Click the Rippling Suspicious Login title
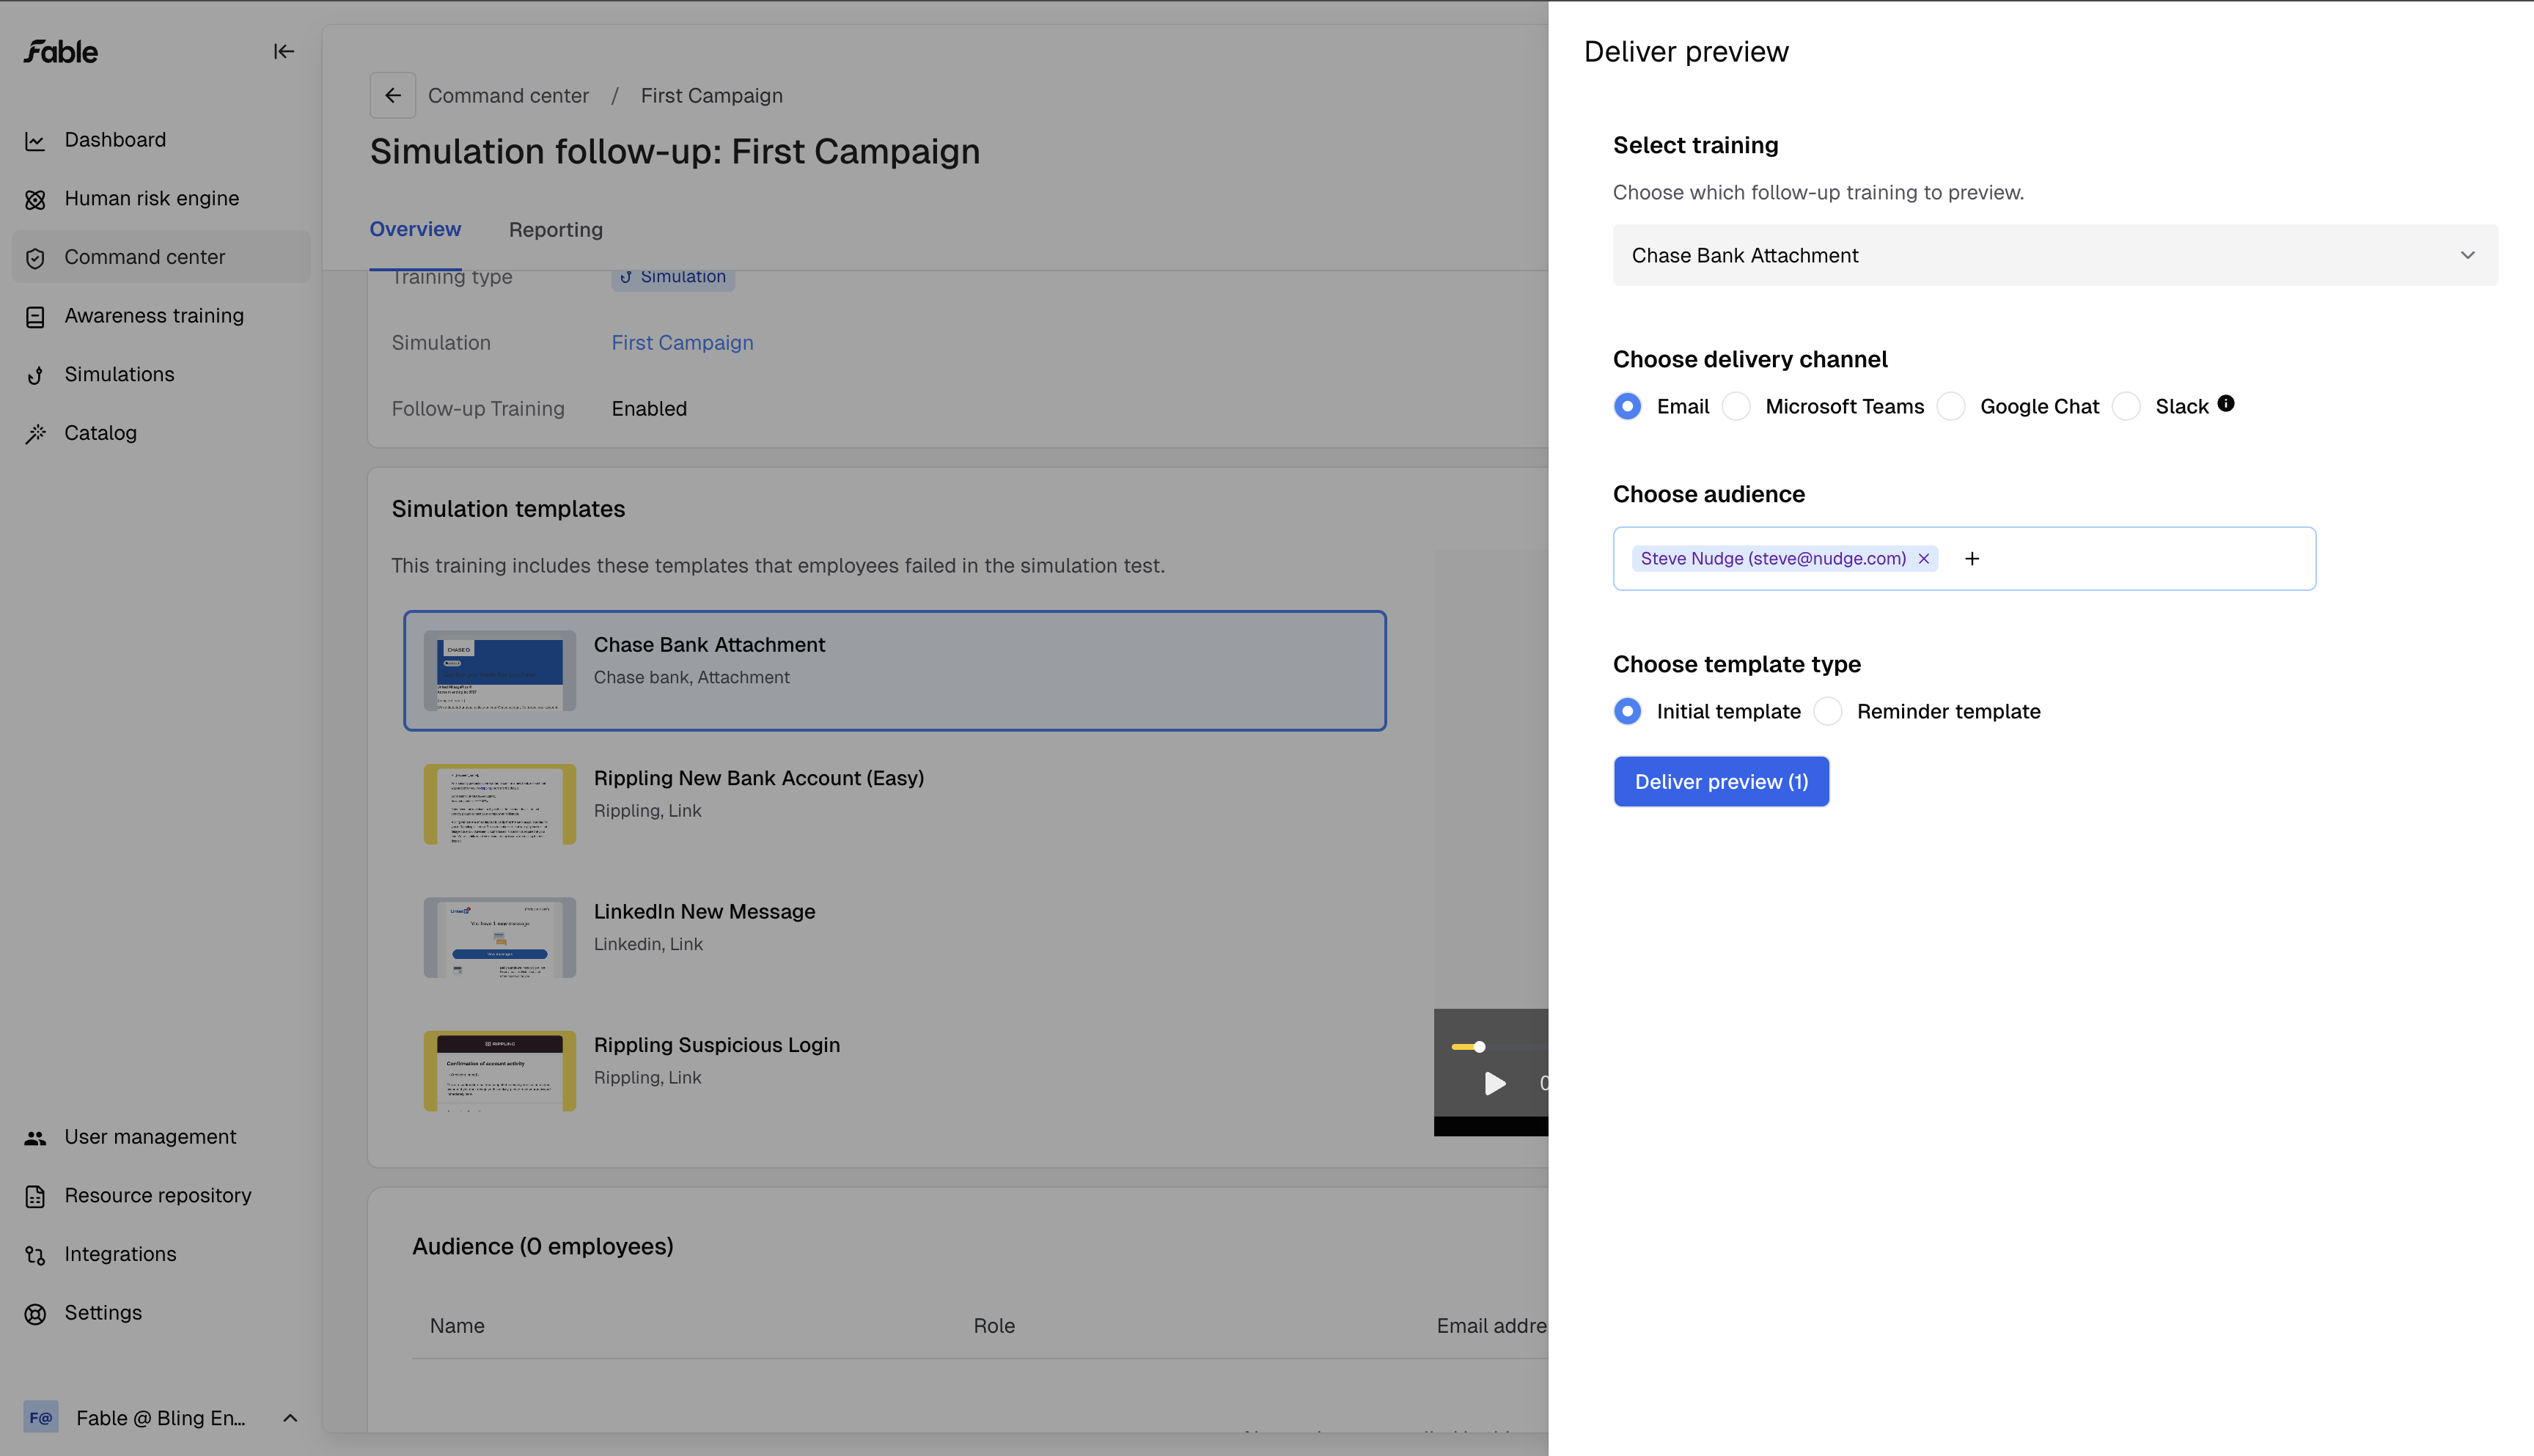The image size is (2534, 1456). pyautogui.click(x=717, y=1045)
